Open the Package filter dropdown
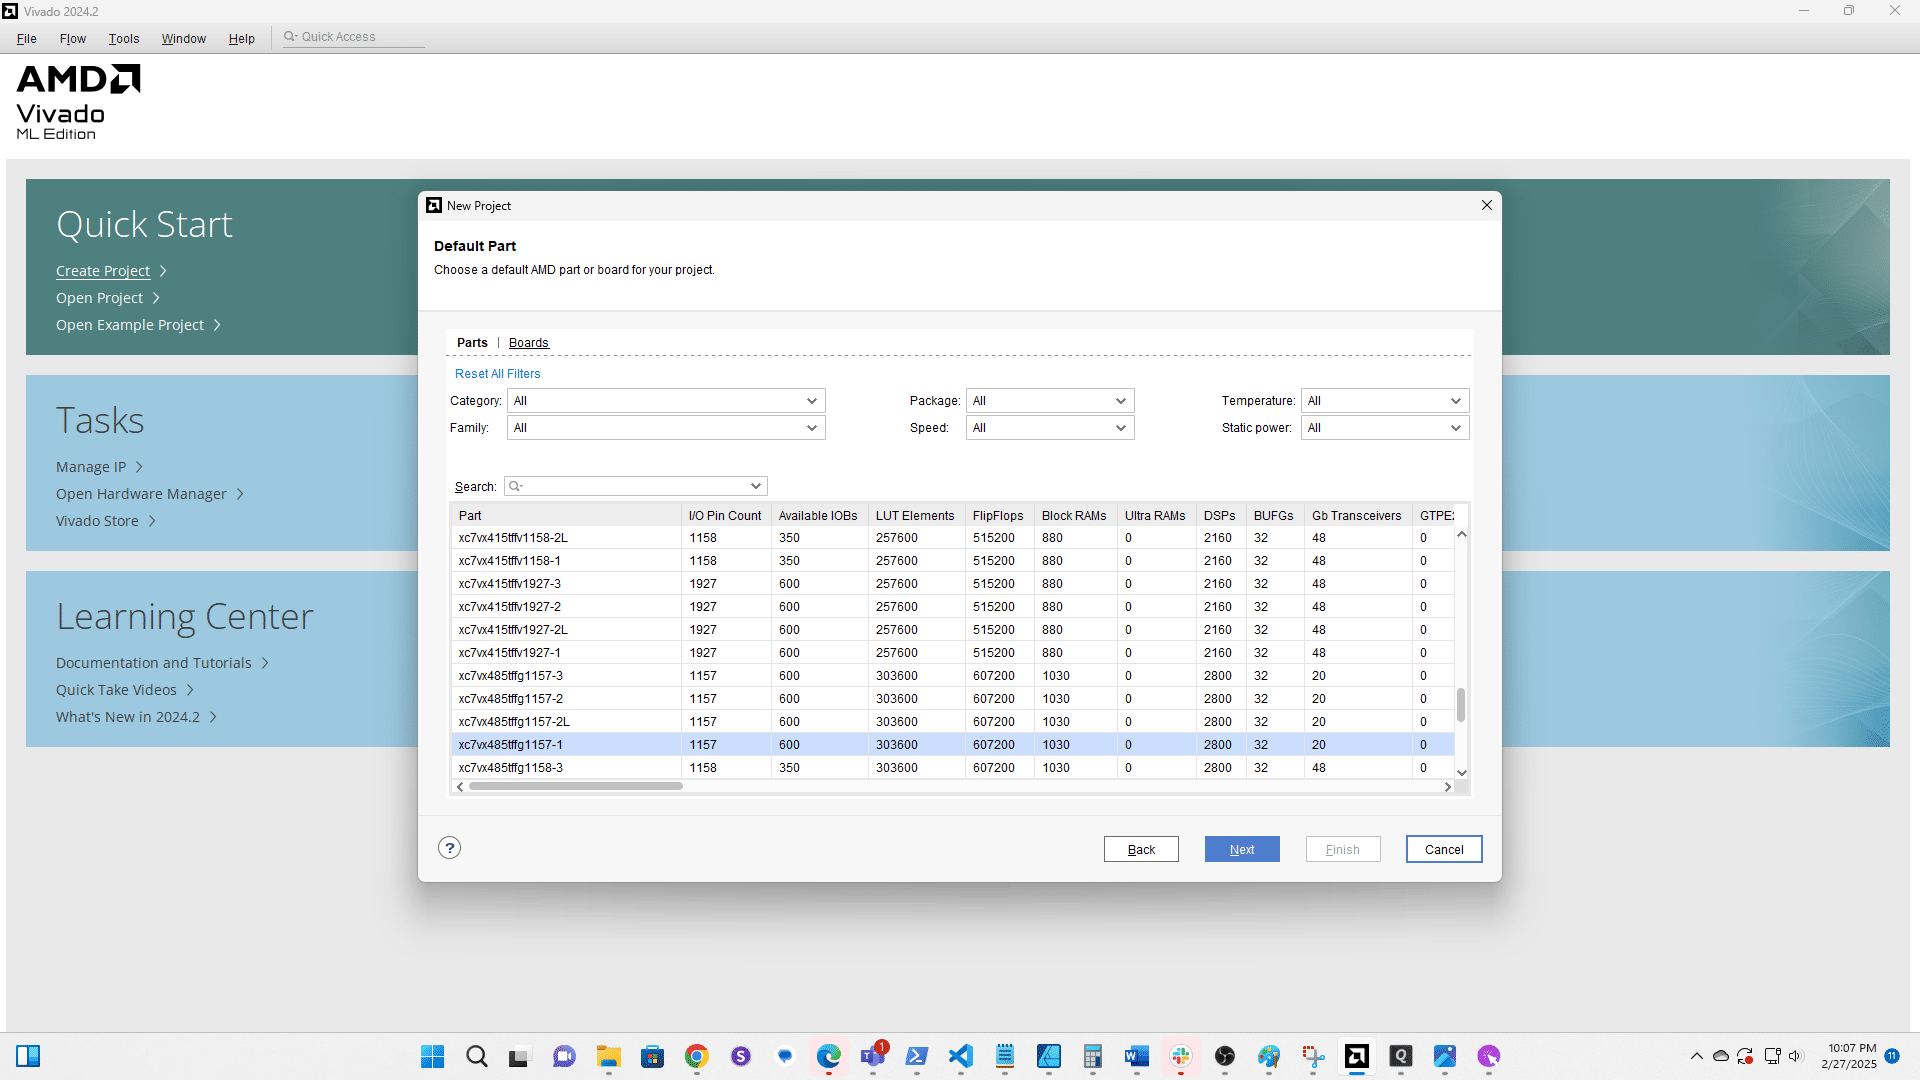Viewport: 1920px width, 1080px height. tap(1049, 401)
